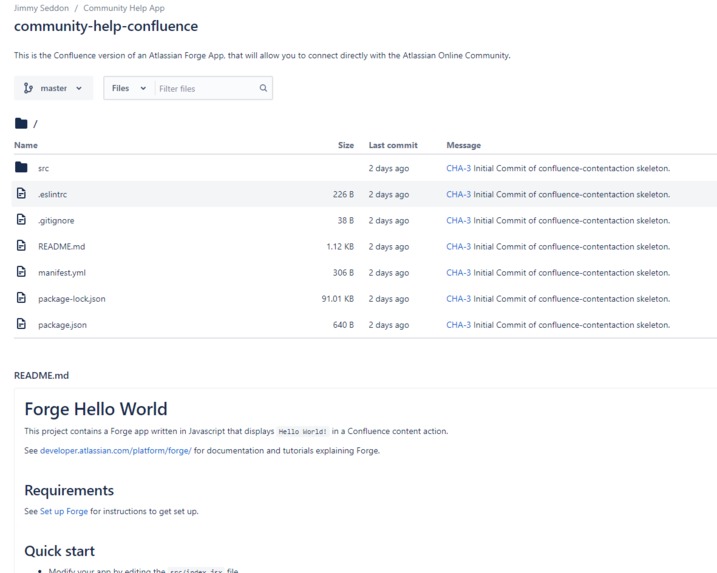Click the Last commit column header
The width and height of the screenshot is (717, 573).
pos(393,145)
